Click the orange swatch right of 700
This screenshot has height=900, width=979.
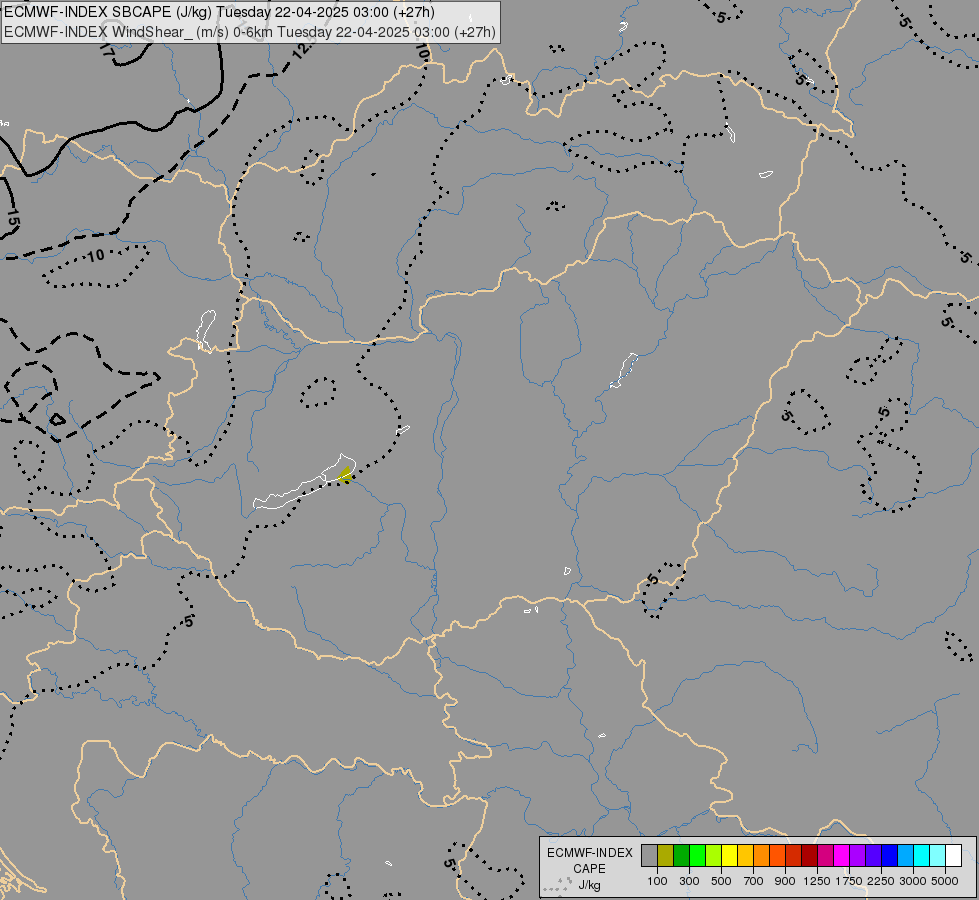click(x=761, y=856)
